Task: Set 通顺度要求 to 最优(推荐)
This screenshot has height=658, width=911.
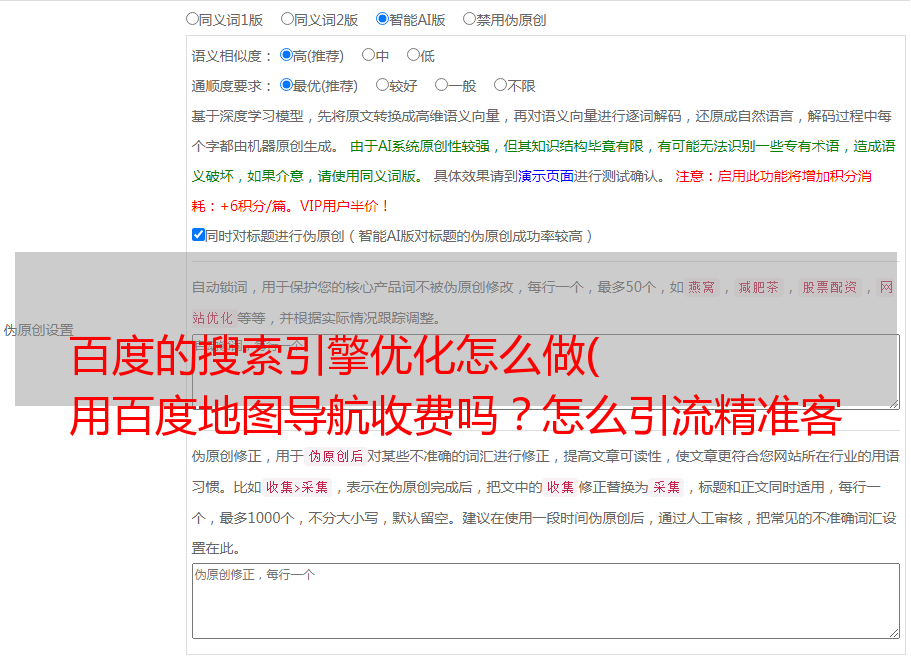Action: tap(286, 85)
